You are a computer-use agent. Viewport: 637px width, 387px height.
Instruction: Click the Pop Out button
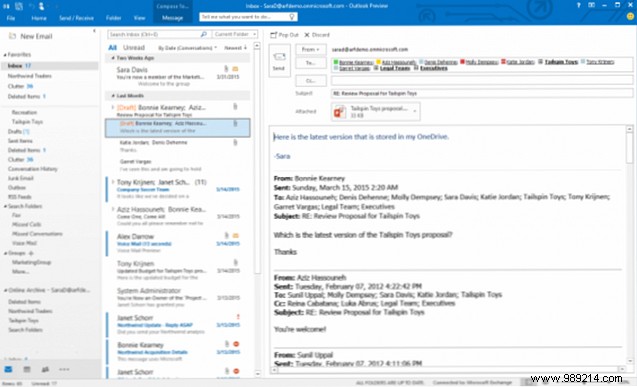(284, 35)
